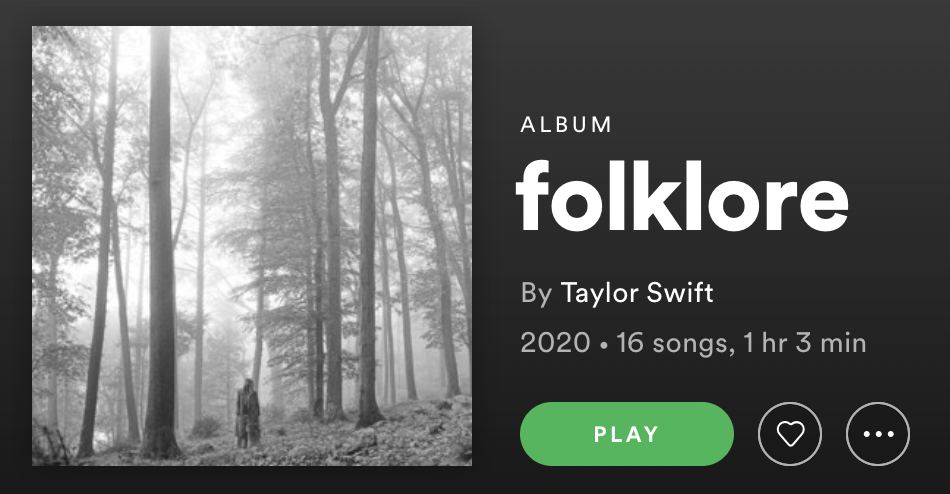Start the album with the green PLAY button
The image size is (950, 494).
pyautogui.click(x=626, y=434)
